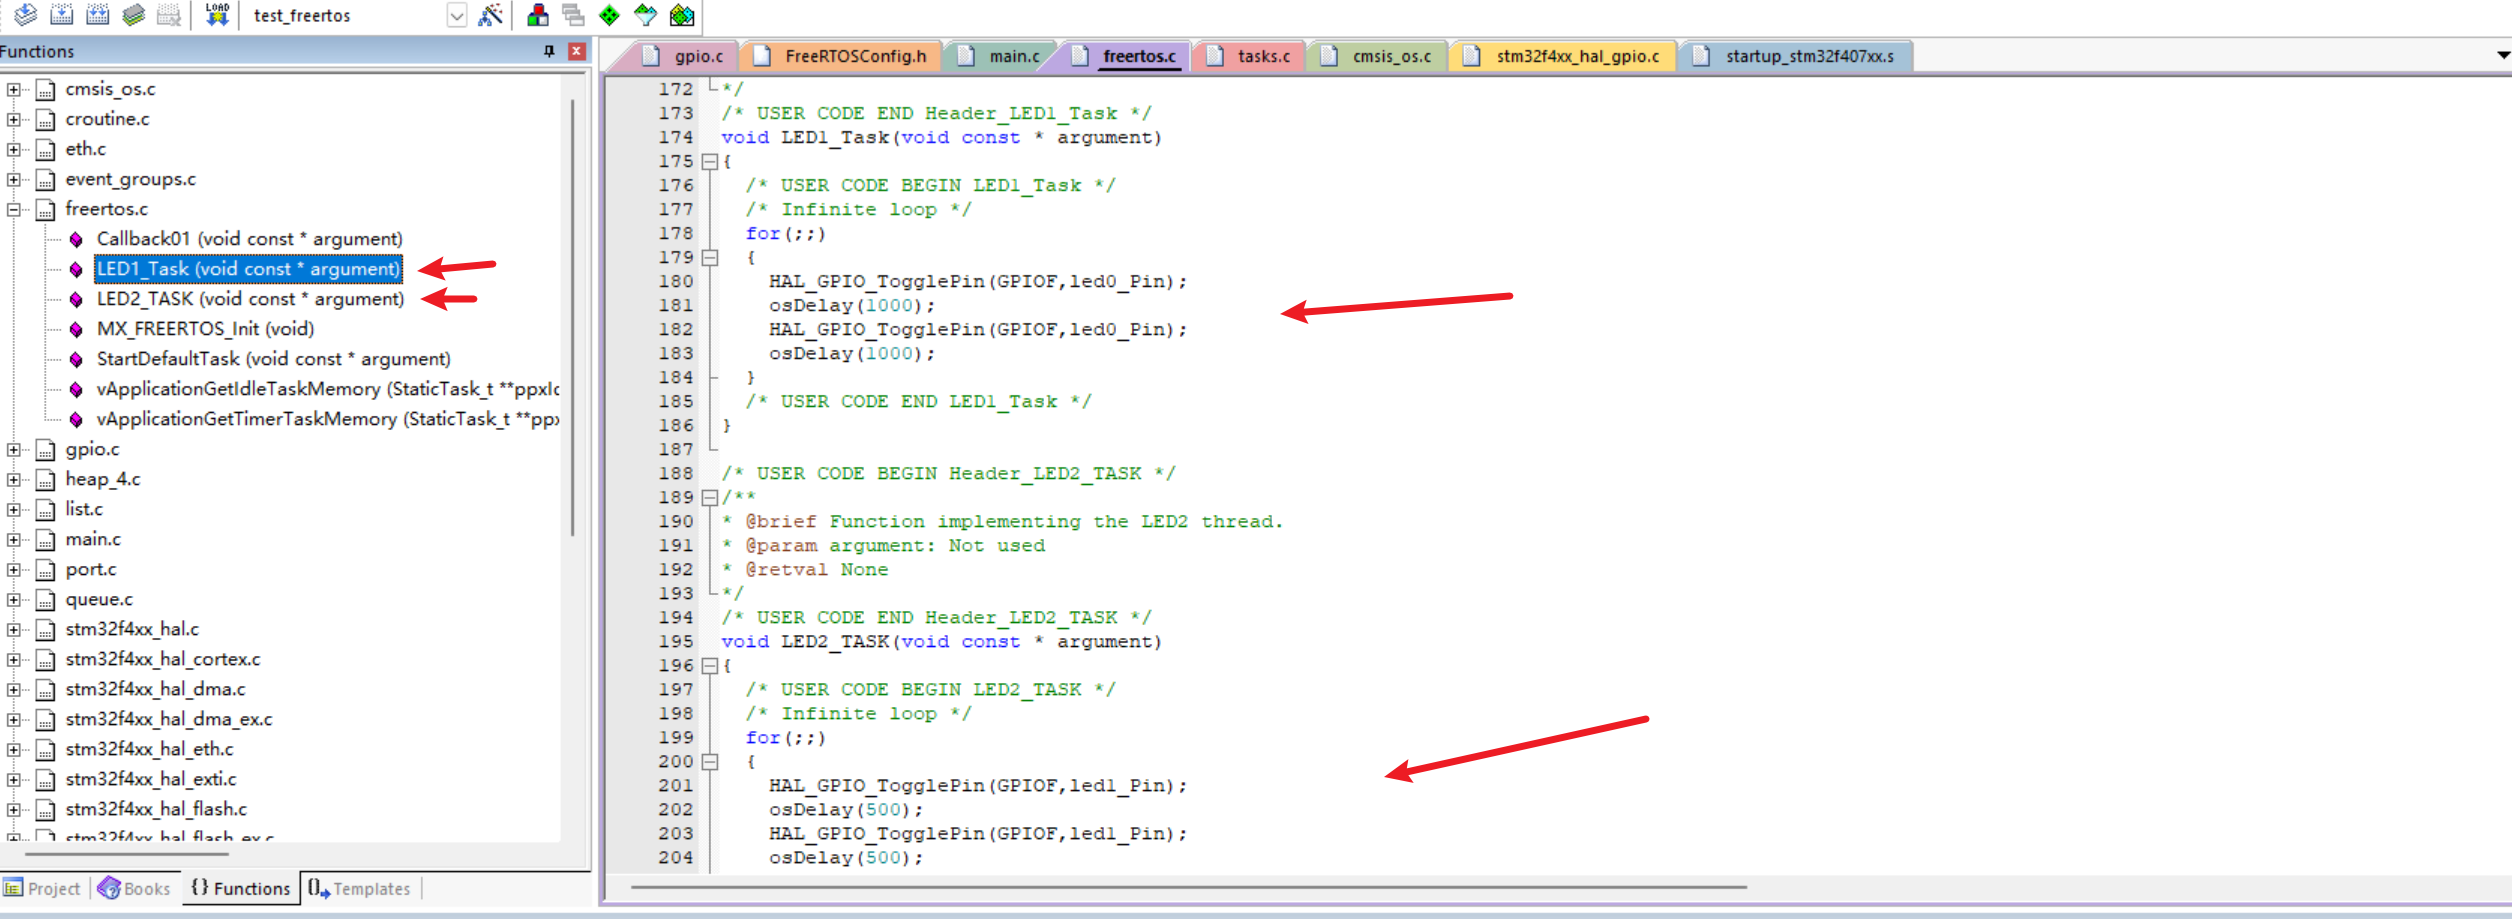Viewport: 2512px width, 919px height.
Task: Click the stm32f4xx_hal_cortex.c file icon
Action: (45, 660)
